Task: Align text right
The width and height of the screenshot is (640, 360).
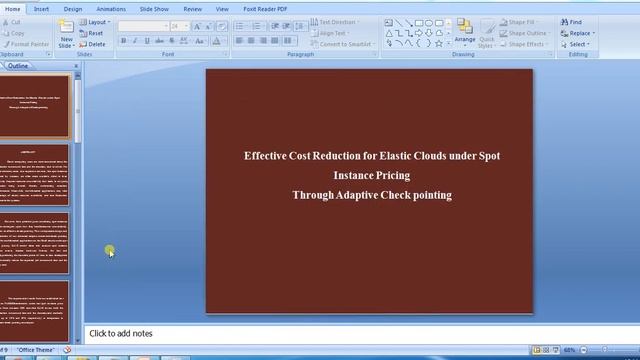Action: pyautogui.click(x=263, y=40)
